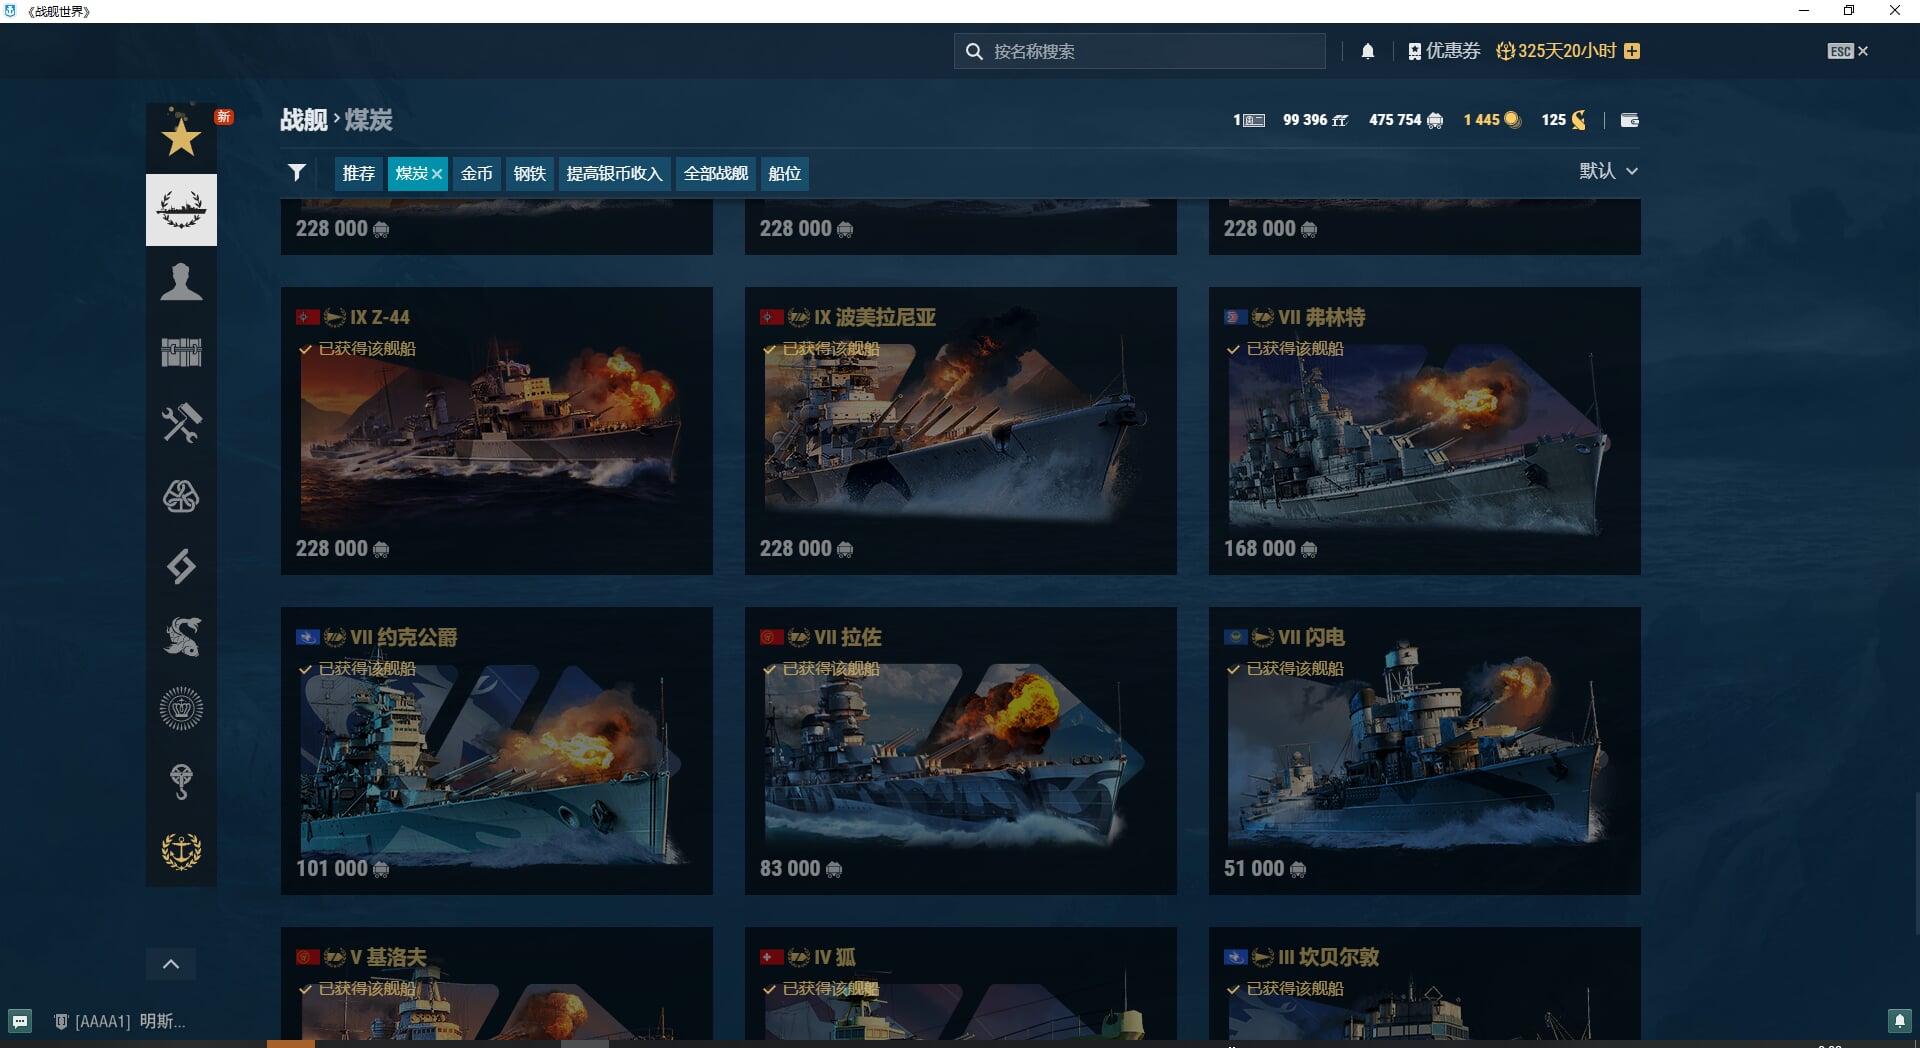
Task: Open the 优惠券 coupons link
Action: click(x=1443, y=51)
